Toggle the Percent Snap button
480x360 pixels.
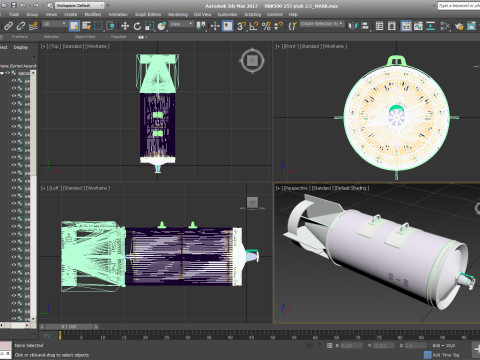tap(266, 26)
